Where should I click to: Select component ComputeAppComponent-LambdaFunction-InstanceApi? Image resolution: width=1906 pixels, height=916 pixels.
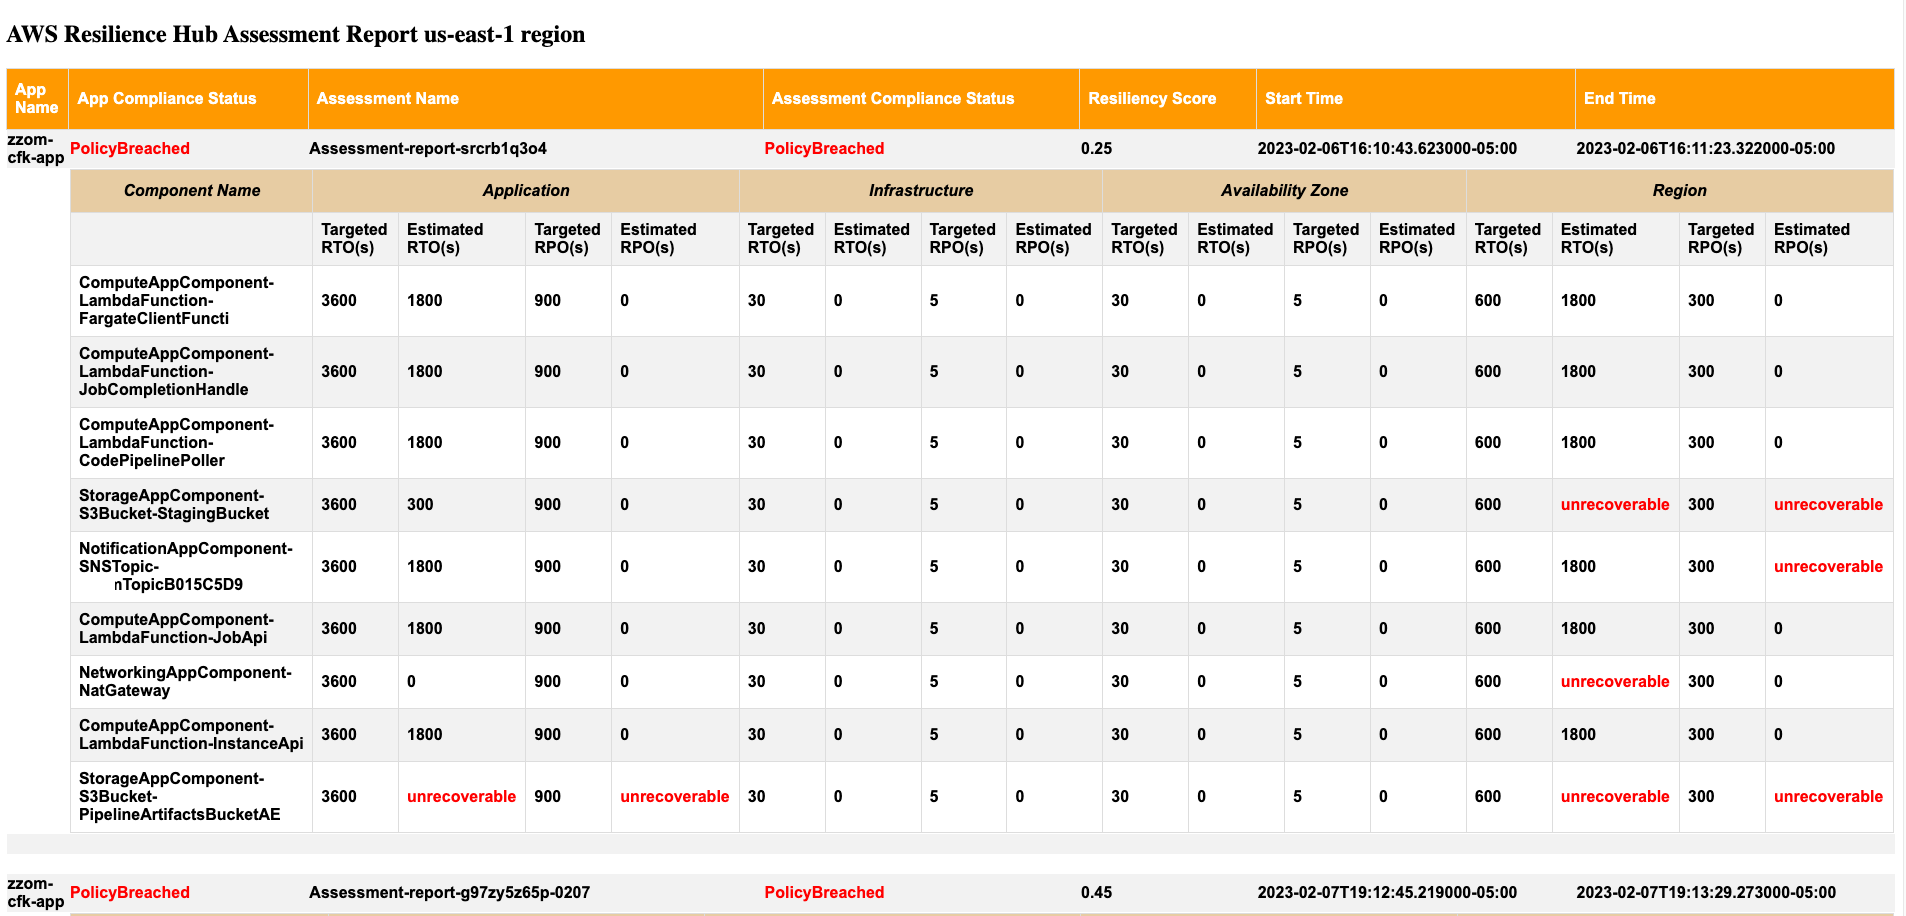tap(191, 735)
